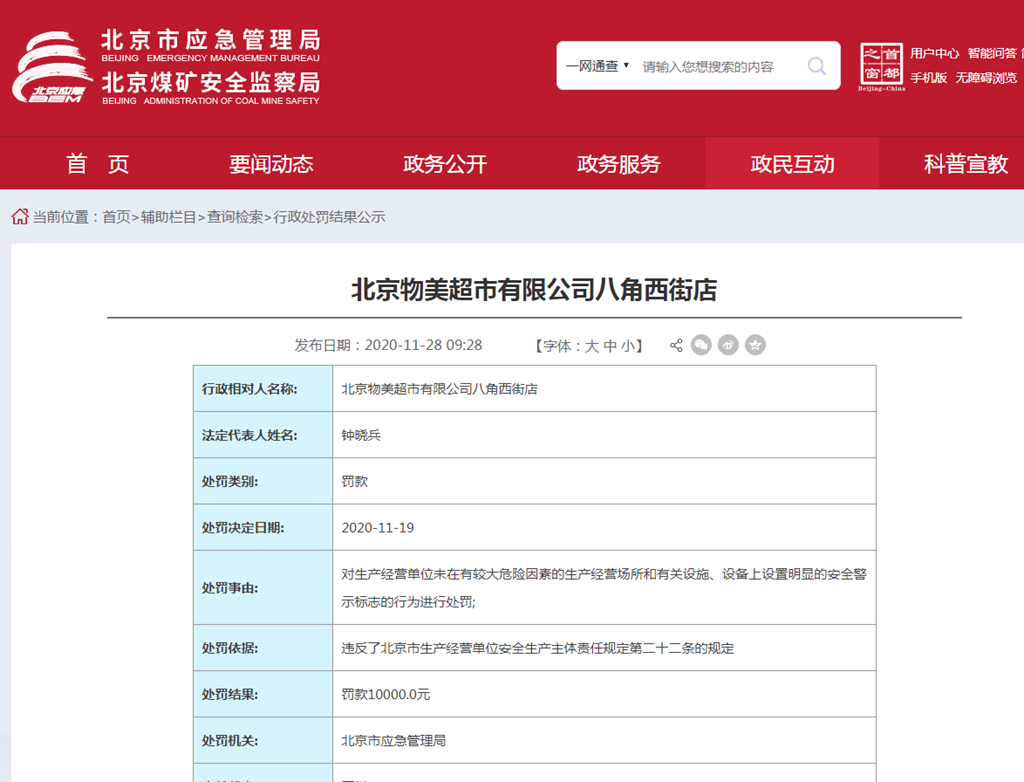Image resolution: width=1024 pixels, height=782 pixels.
Task: Click the 处罚依据 label cell
Action: pos(263,648)
